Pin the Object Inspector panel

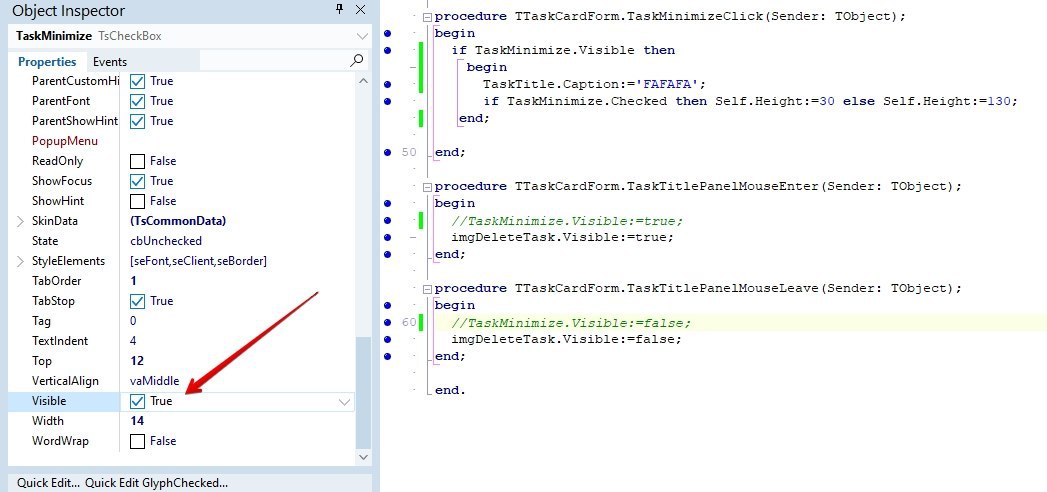(x=339, y=9)
